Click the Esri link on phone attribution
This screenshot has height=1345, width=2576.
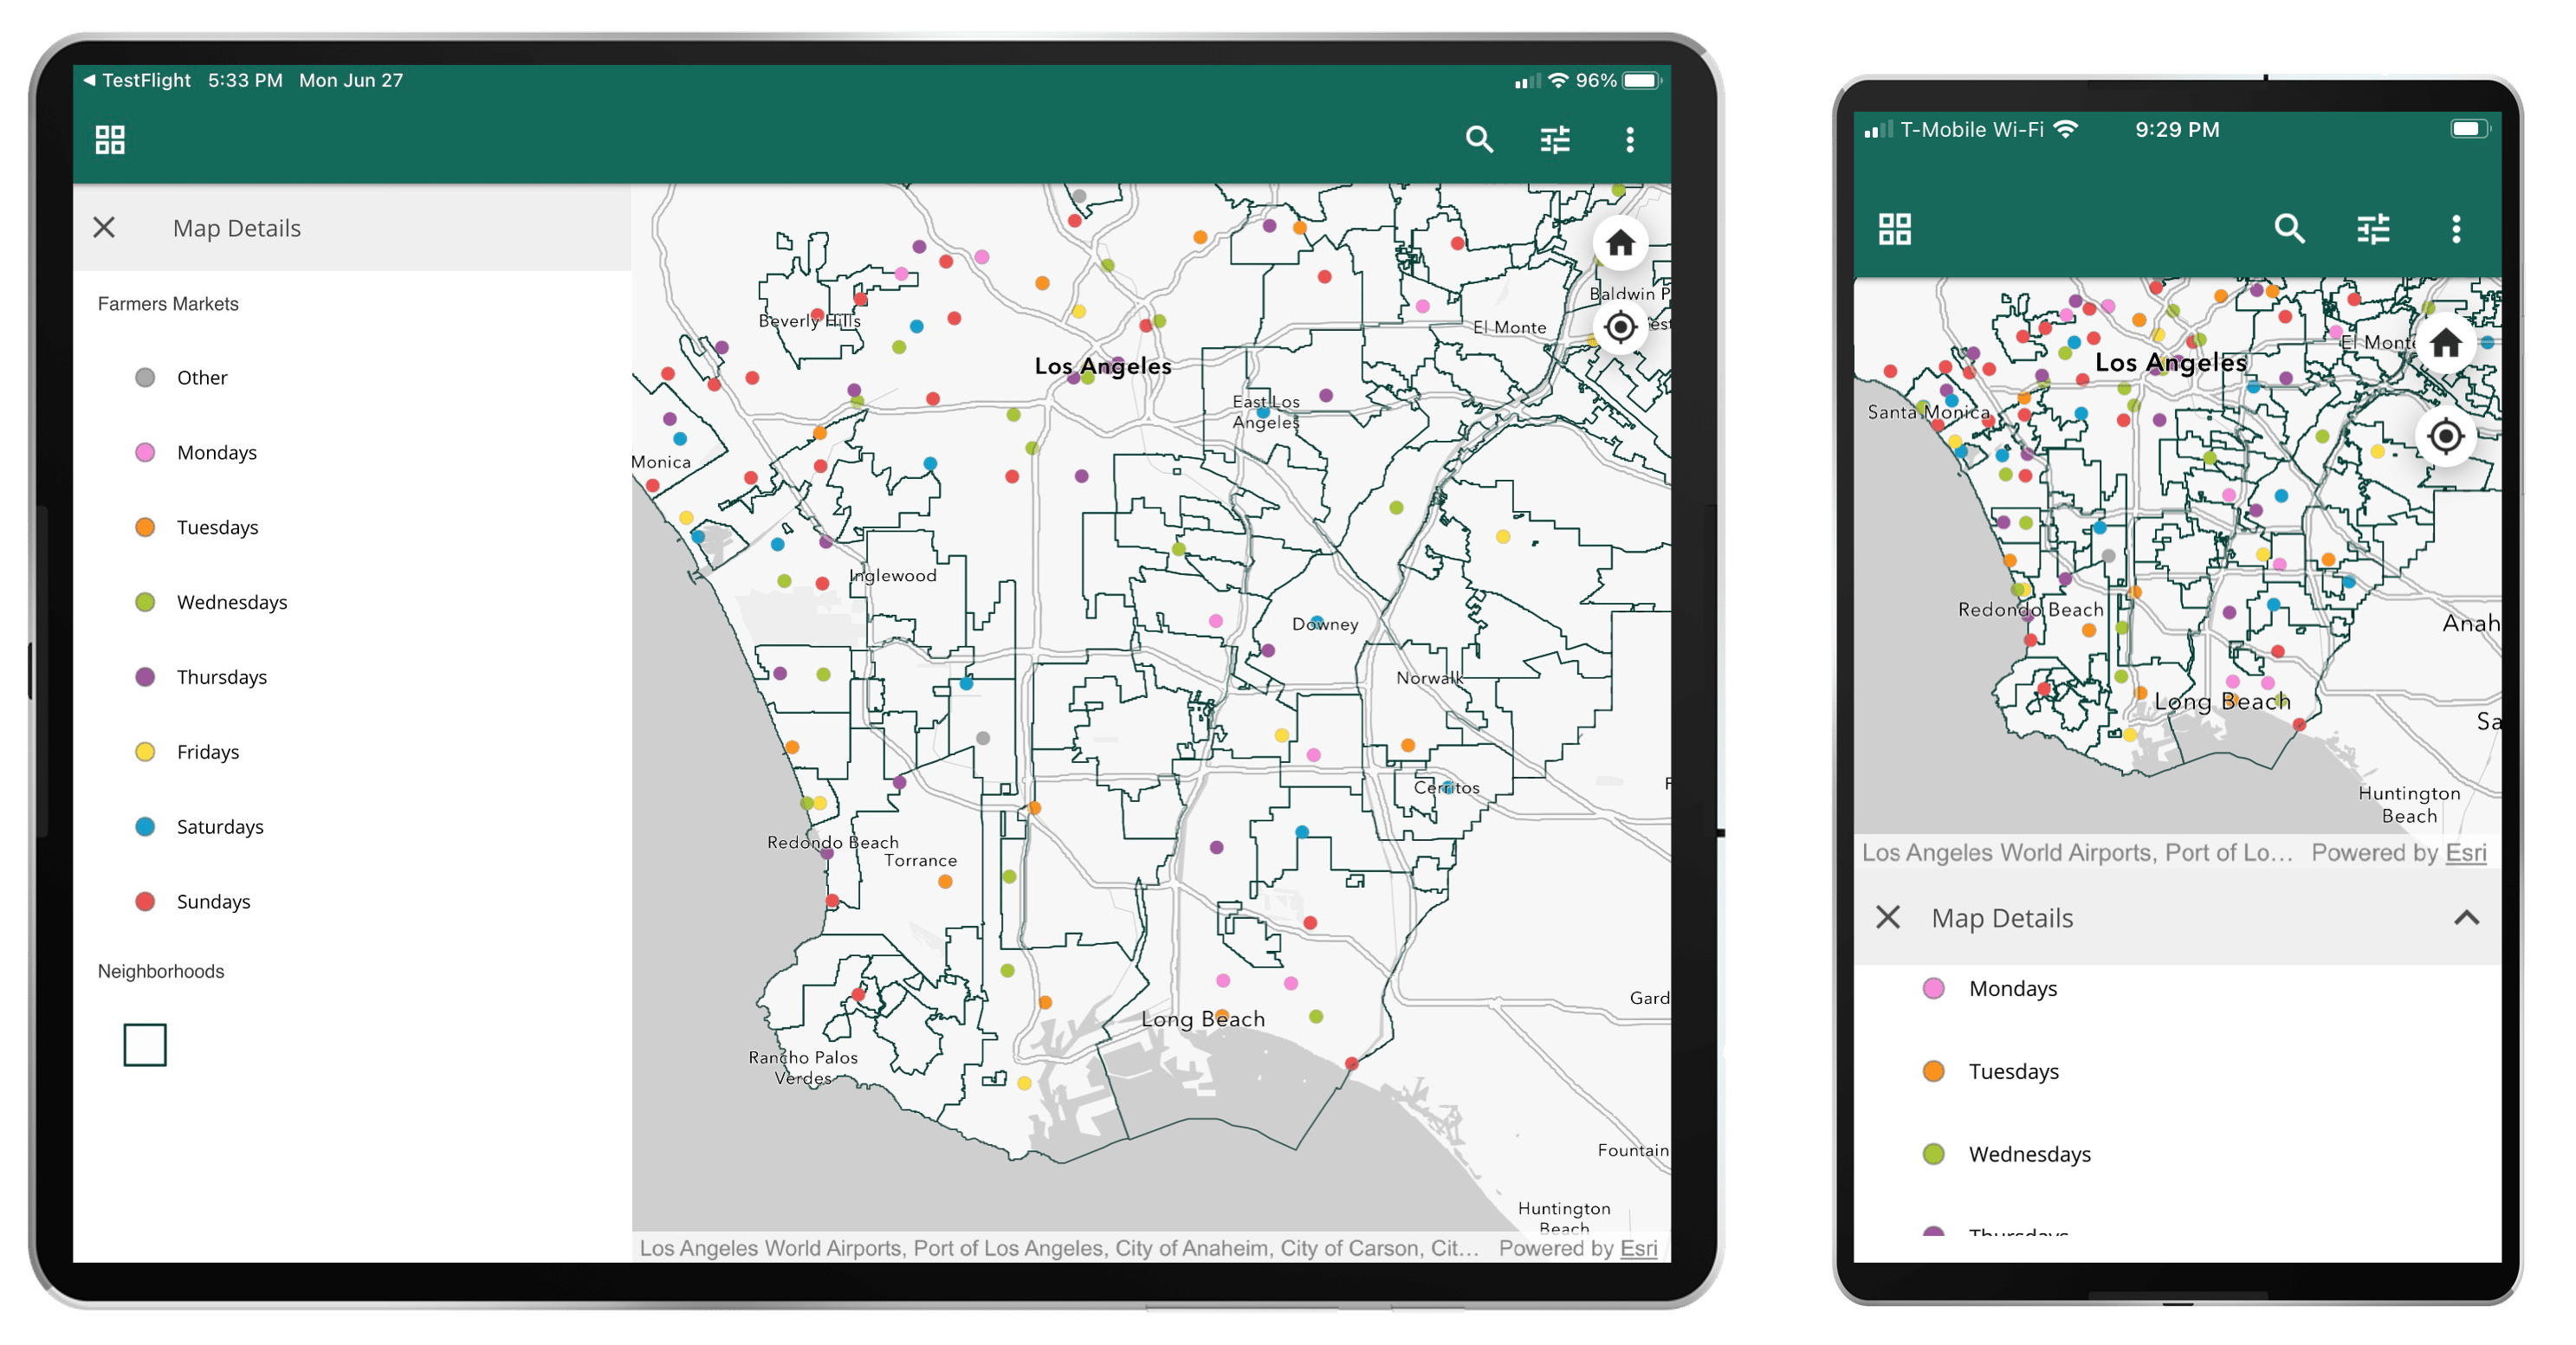click(x=2465, y=853)
